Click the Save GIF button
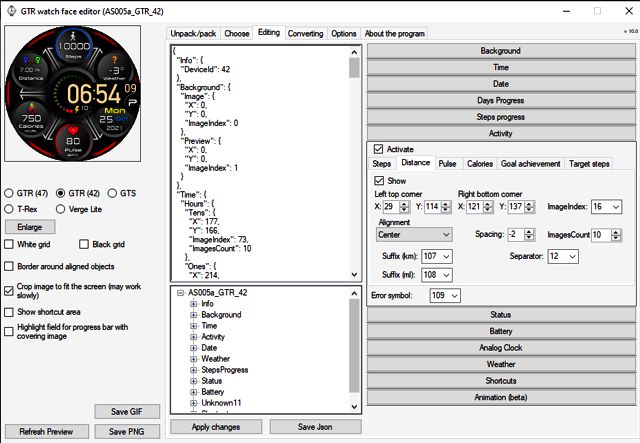 127,412
